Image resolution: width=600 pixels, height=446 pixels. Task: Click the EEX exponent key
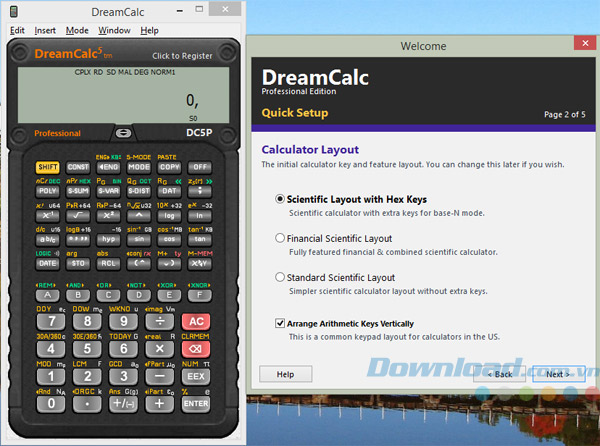click(196, 376)
